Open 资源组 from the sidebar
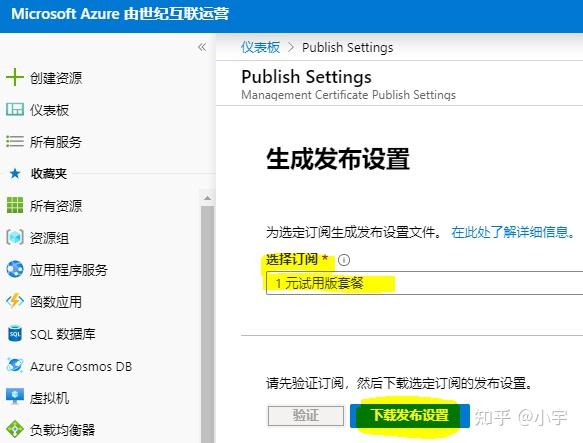This screenshot has width=583, height=443. 49,238
